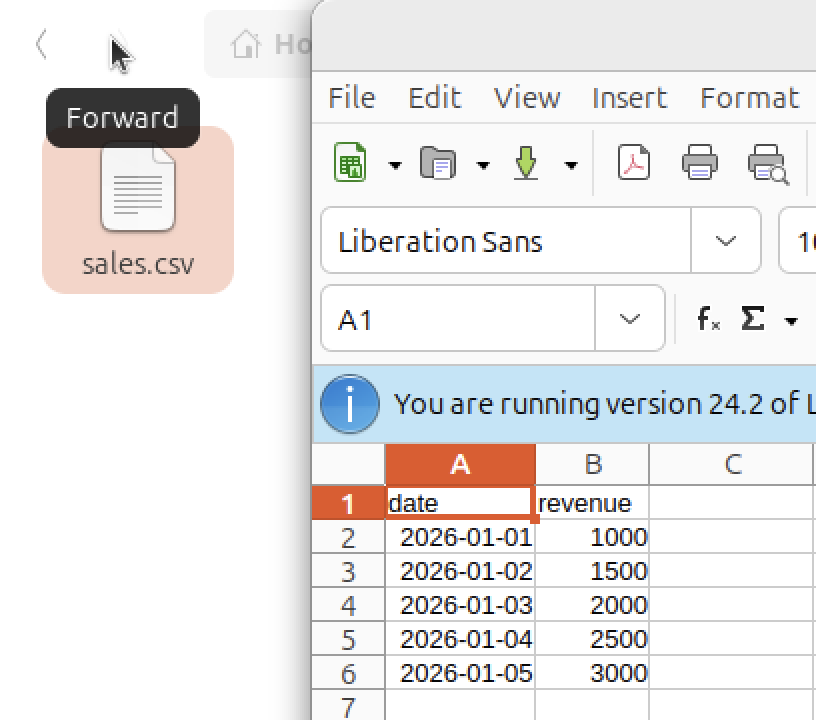Image resolution: width=816 pixels, height=720 pixels.
Task: Open the File menu
Action: click(351, 98)
